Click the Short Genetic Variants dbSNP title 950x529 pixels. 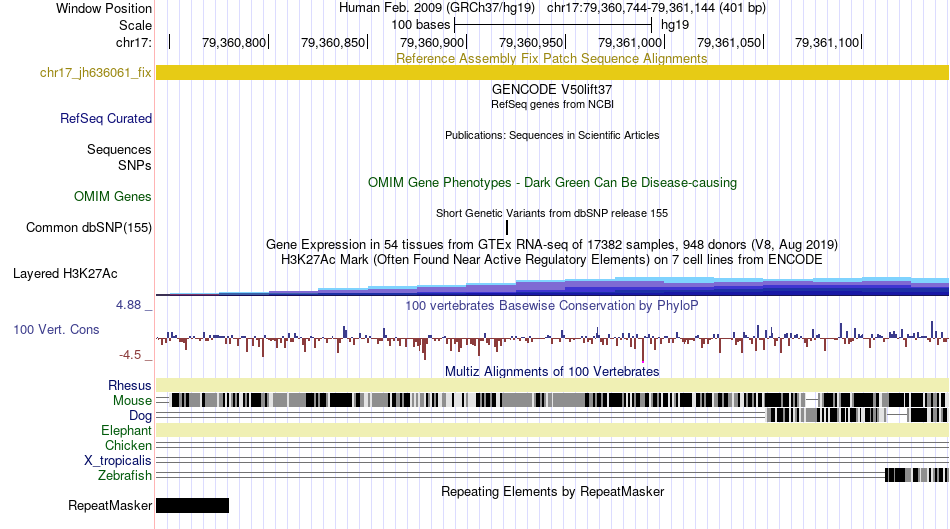click(552, 213)
